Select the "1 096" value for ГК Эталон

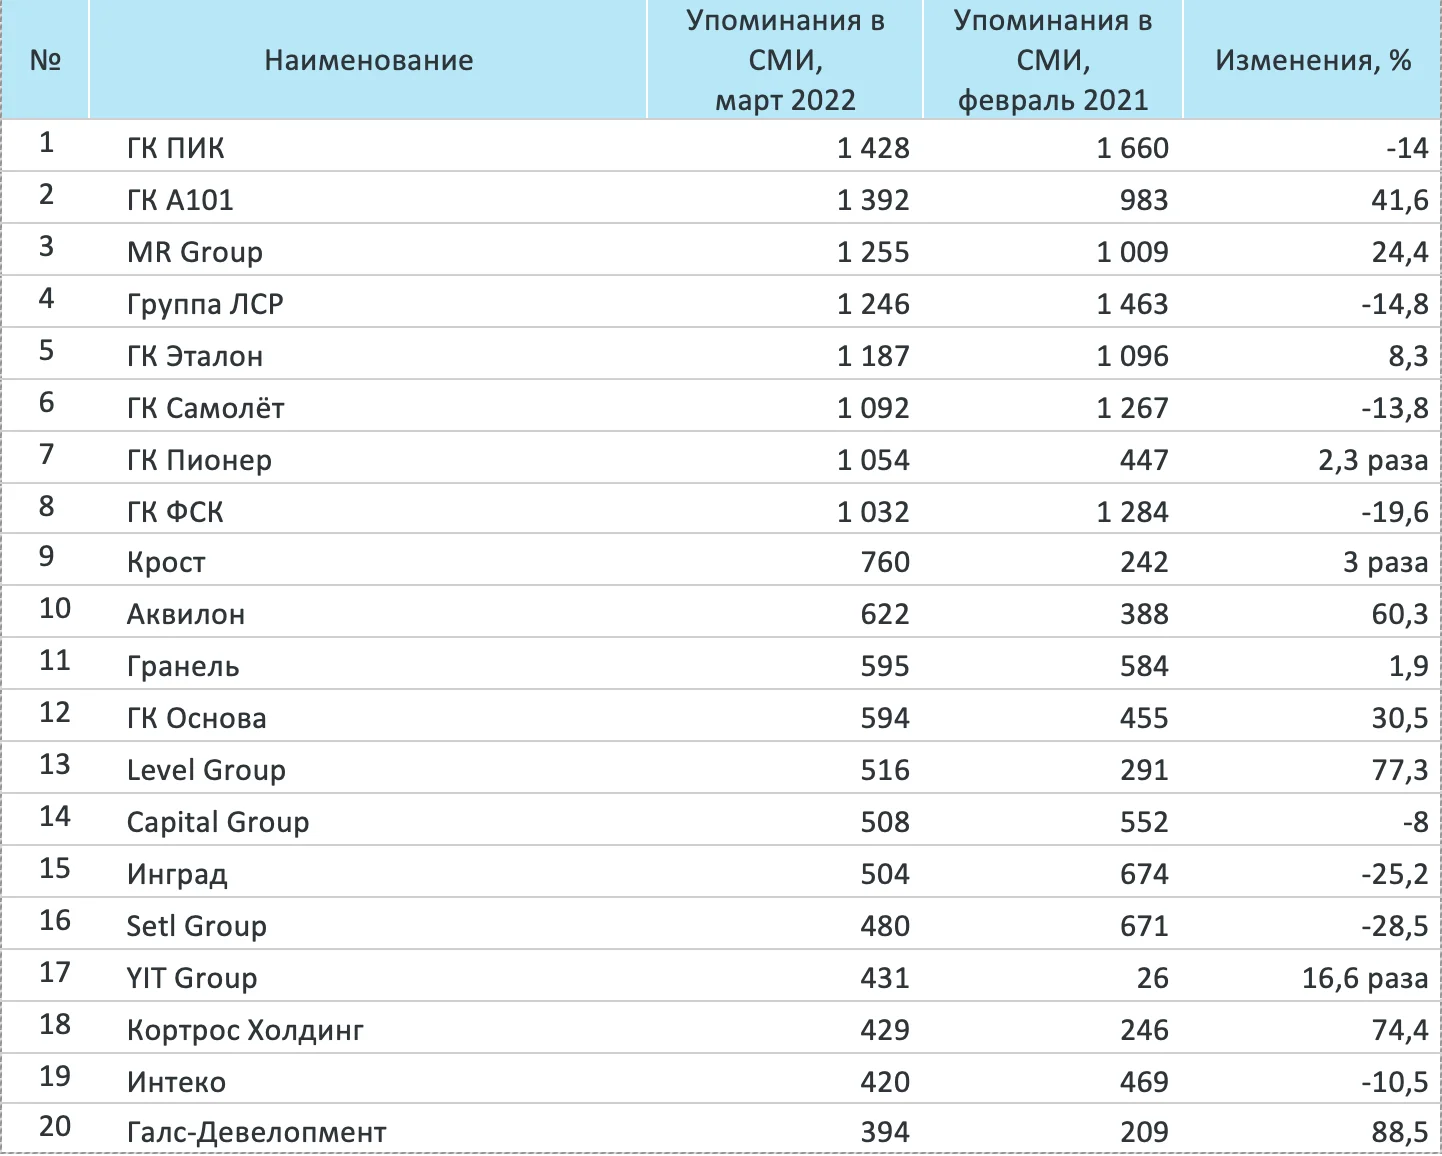[1132, 357]
